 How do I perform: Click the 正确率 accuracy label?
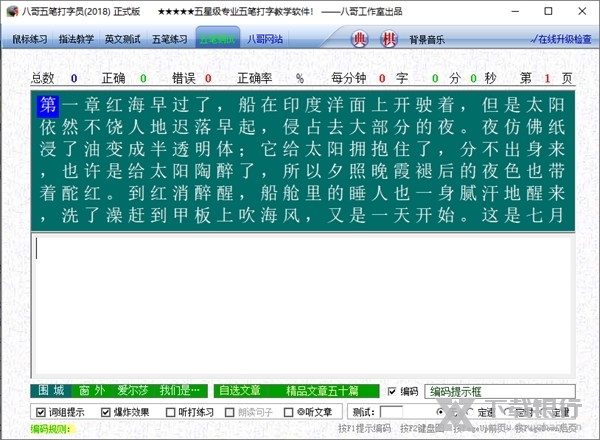pos(254,78)
